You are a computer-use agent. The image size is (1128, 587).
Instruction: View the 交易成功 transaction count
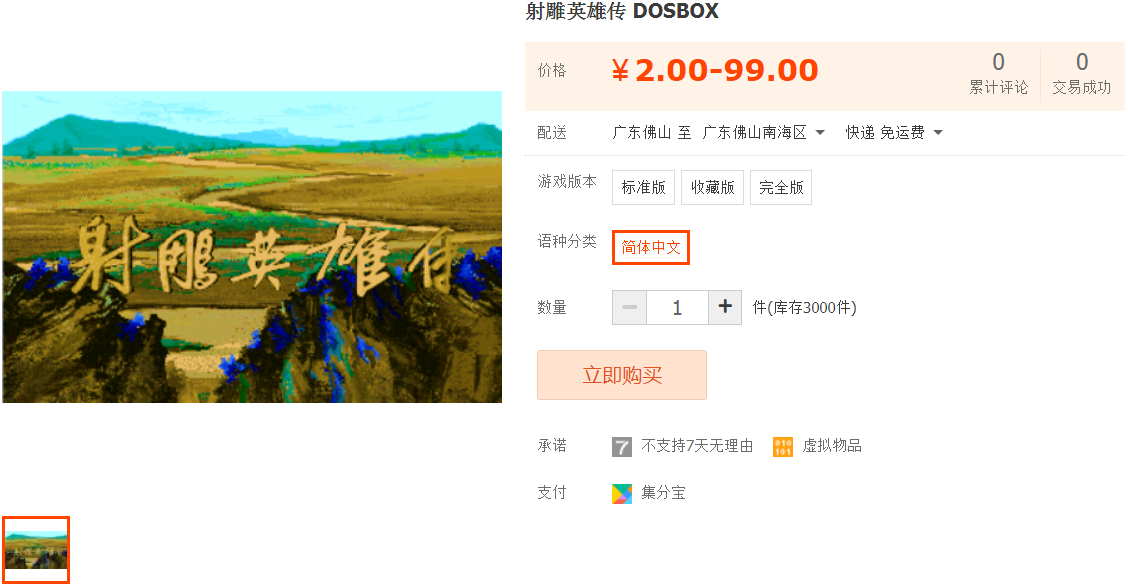point(1081,73)
